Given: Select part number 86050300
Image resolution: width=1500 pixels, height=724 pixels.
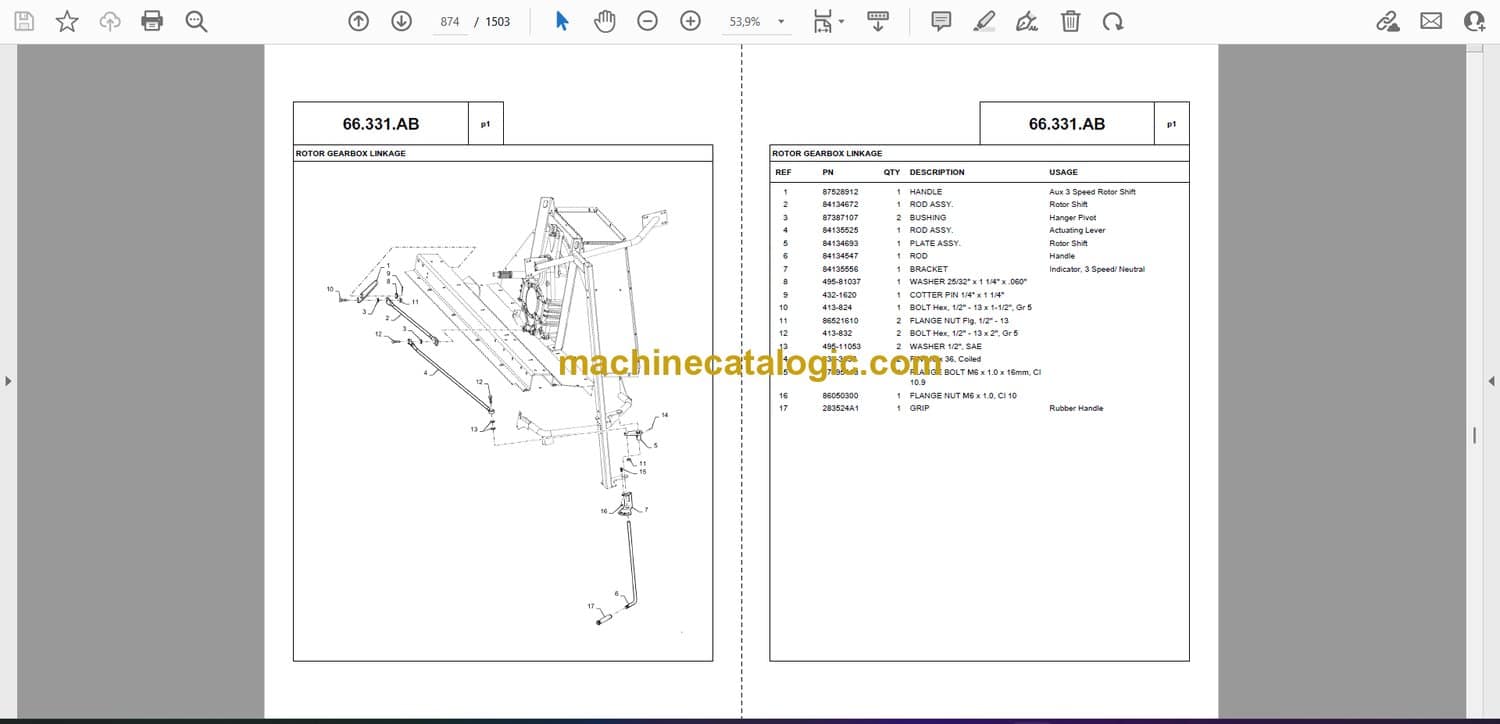Looking at the screenshot, I should tap(840, 396).
